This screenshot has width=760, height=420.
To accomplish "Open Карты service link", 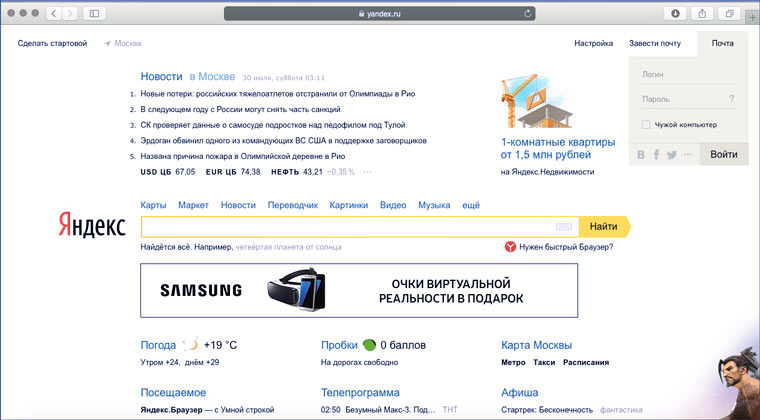I will pyautogui.click(x=153, y=205).
